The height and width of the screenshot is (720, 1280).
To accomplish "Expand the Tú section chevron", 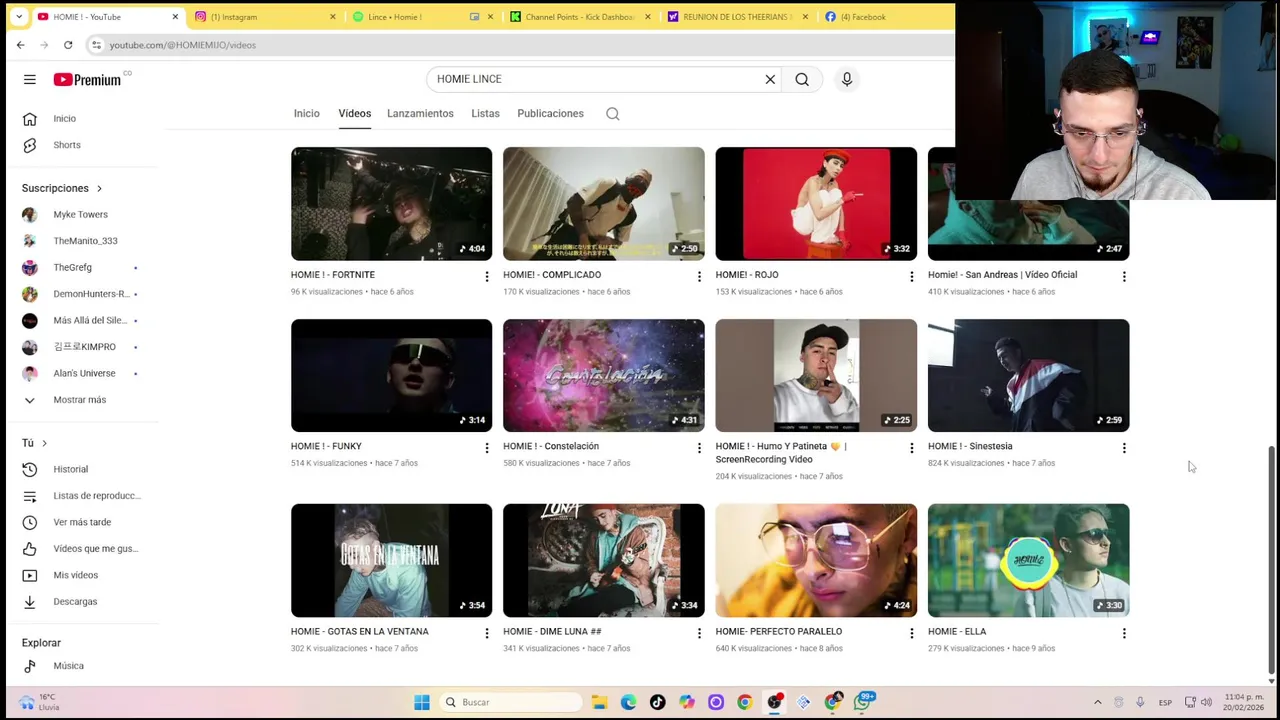I will [x=44, y=443].
